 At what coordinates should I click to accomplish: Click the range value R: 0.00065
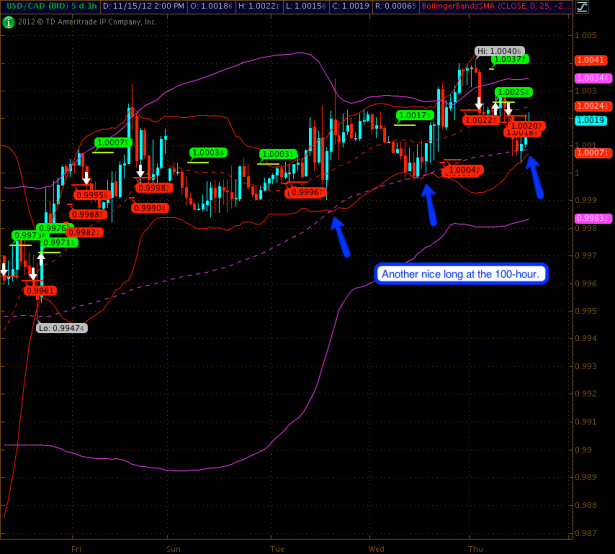(x=395, y=6)
